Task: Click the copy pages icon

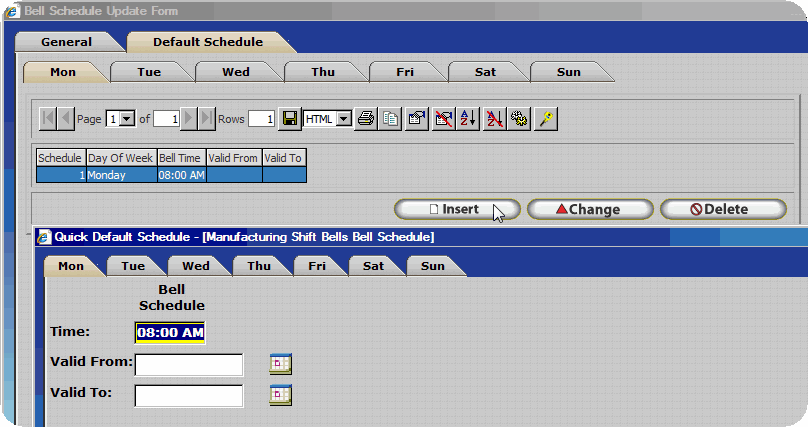Action: pyautogui.click(x=391, y=119)
